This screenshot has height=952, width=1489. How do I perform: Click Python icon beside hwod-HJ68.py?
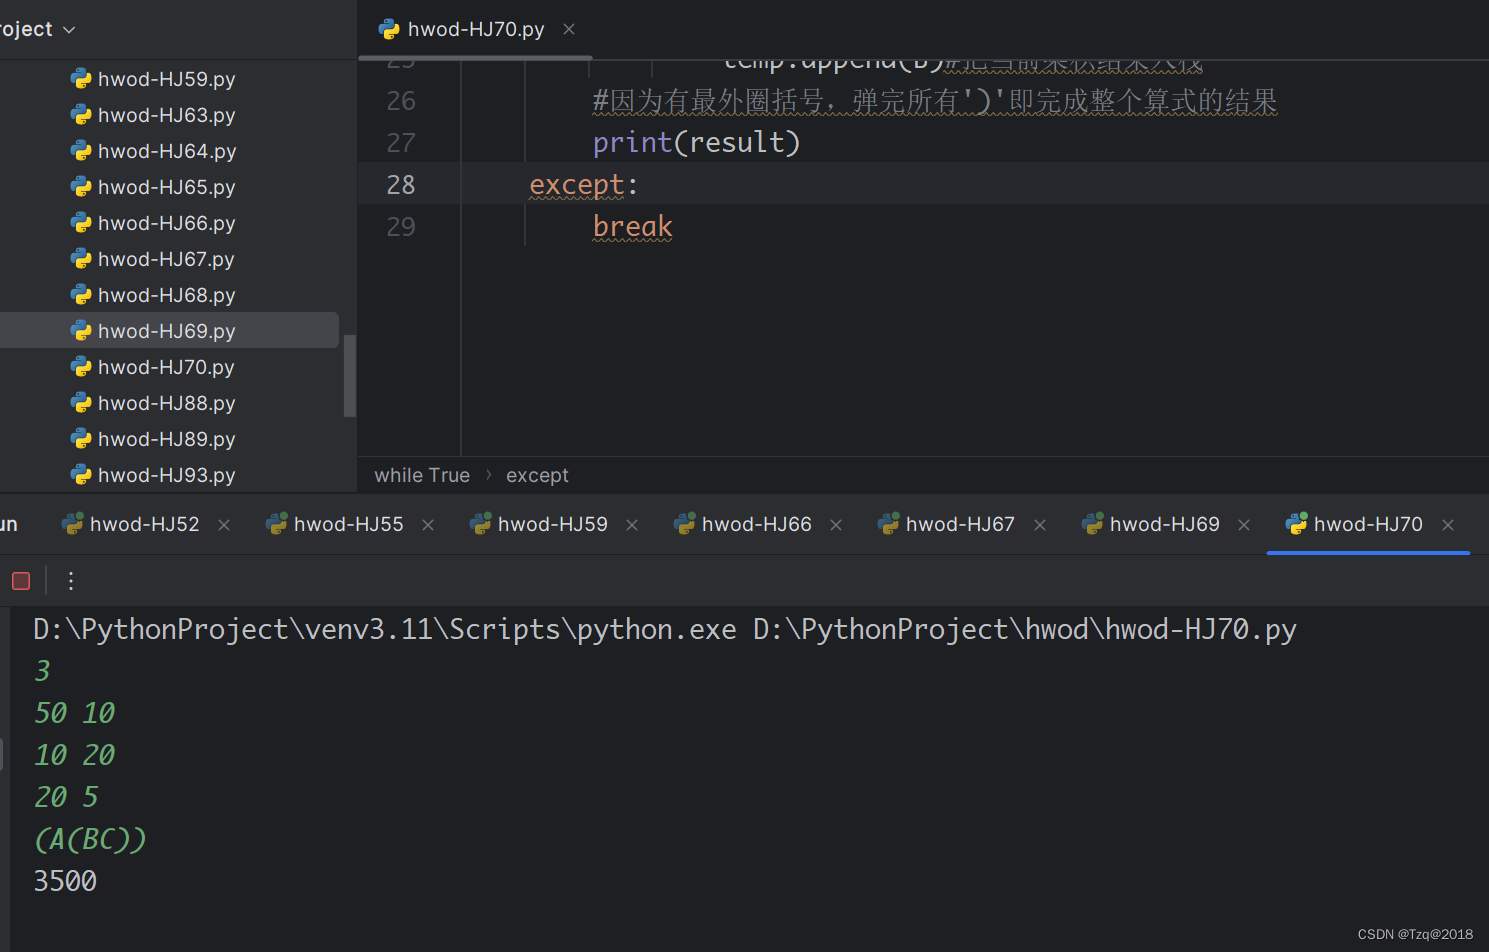pyautogui.click(x=81, y=295)
